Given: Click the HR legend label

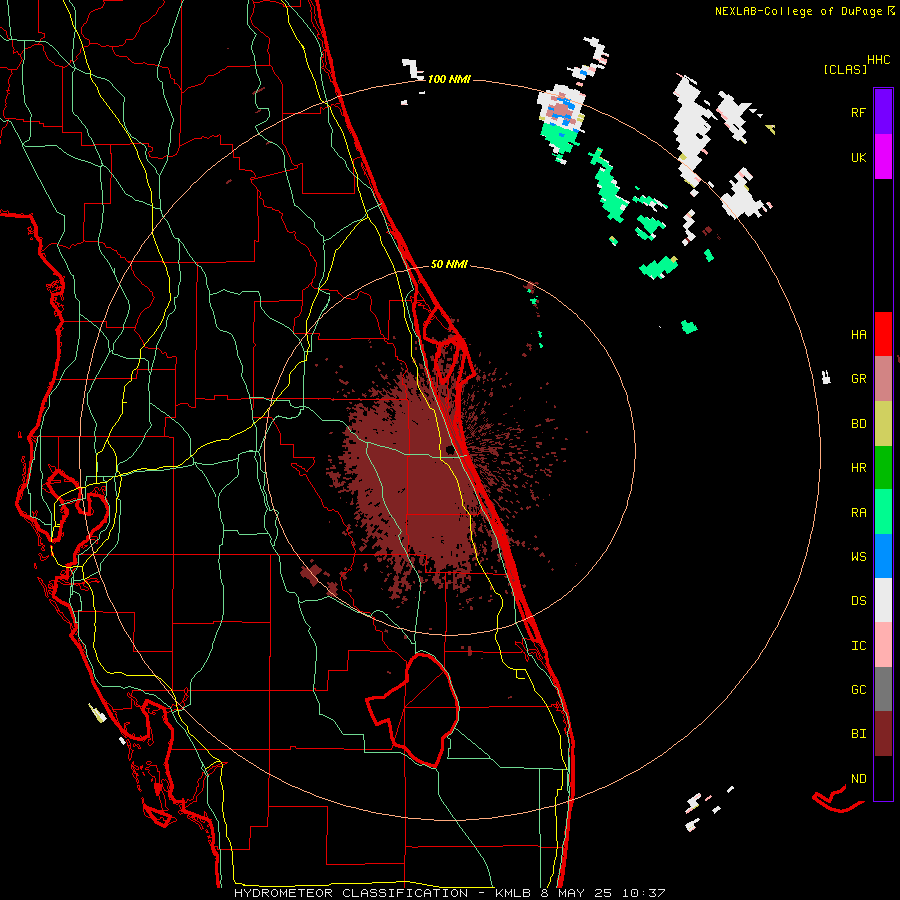Looking at the screenshot, I should [858, 468].
